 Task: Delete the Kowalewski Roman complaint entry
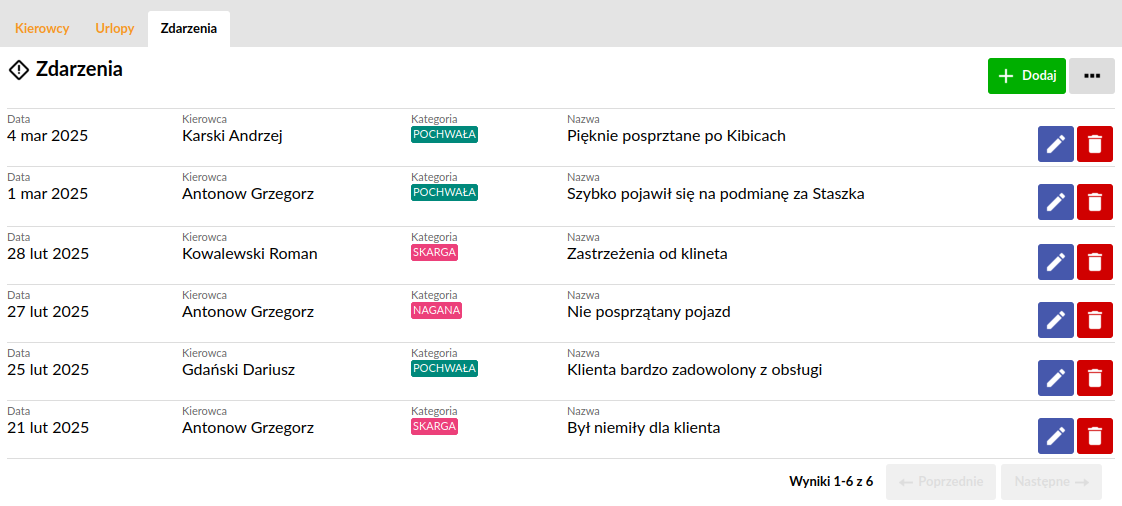coord(1095,262)
